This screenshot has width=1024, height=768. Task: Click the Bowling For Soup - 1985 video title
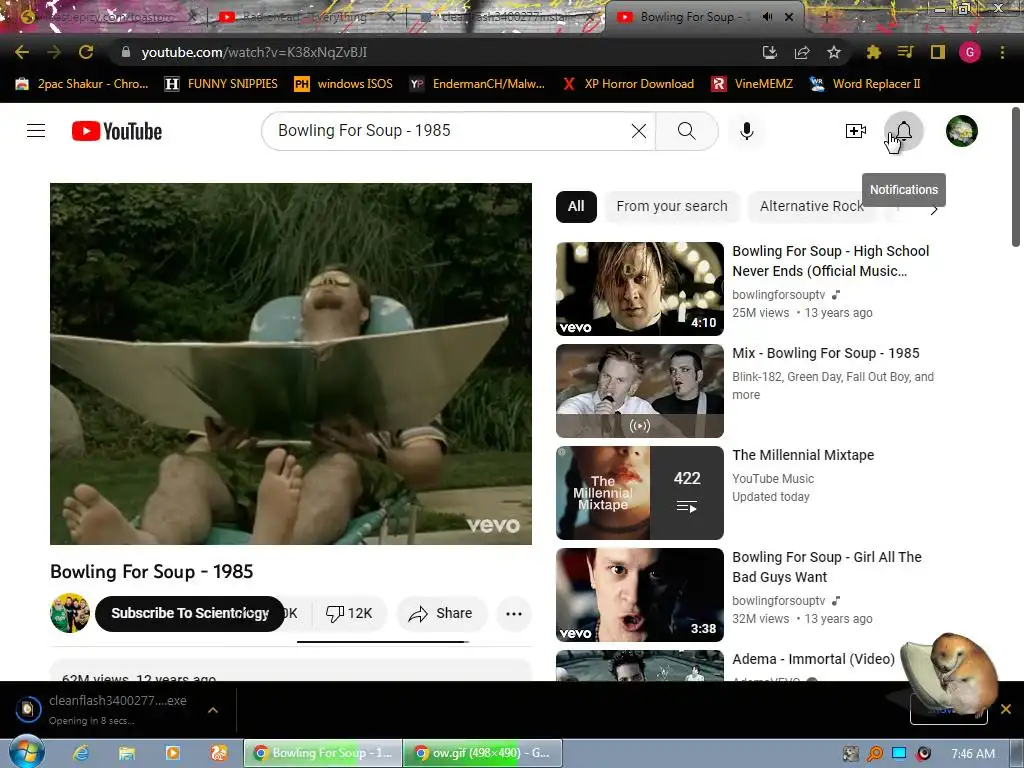click(x=152, y=572)
